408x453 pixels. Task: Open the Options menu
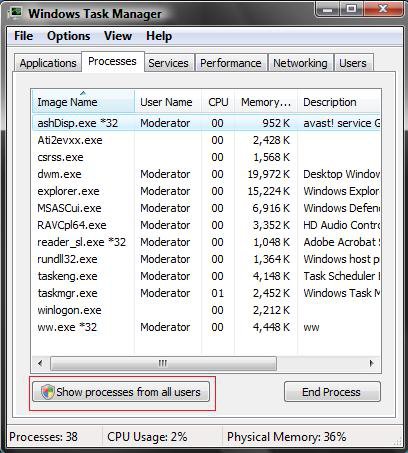(69, 36)
